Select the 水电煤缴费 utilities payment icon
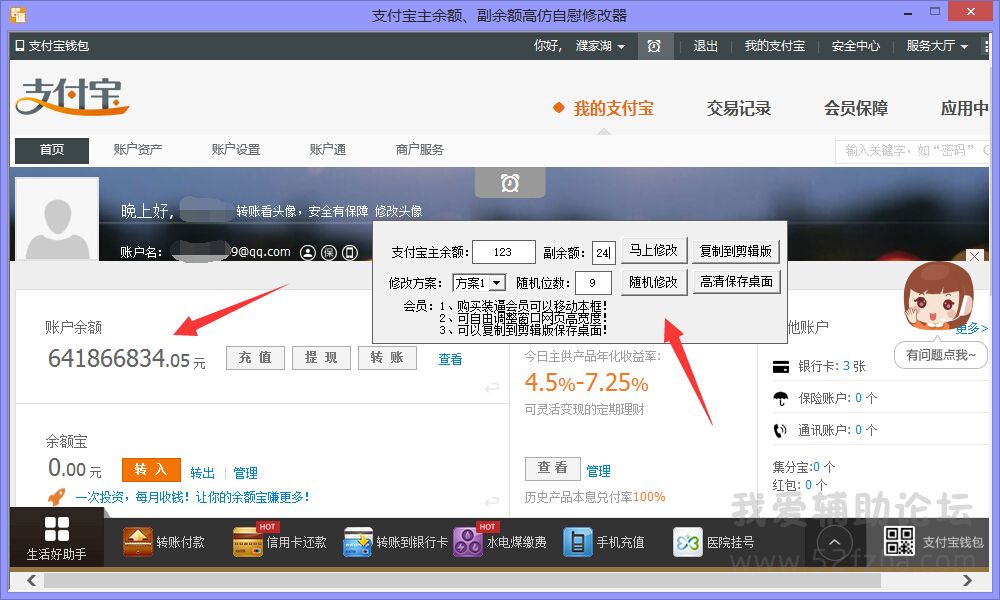This screenshot has width=1000, height=600. point(468,542)
